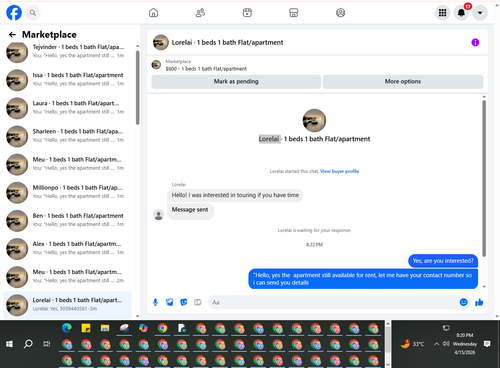Image resolution: width=500 pixels, height=368 pixels.
Task: Click the volume speaker tray icon
Action: 446,344
